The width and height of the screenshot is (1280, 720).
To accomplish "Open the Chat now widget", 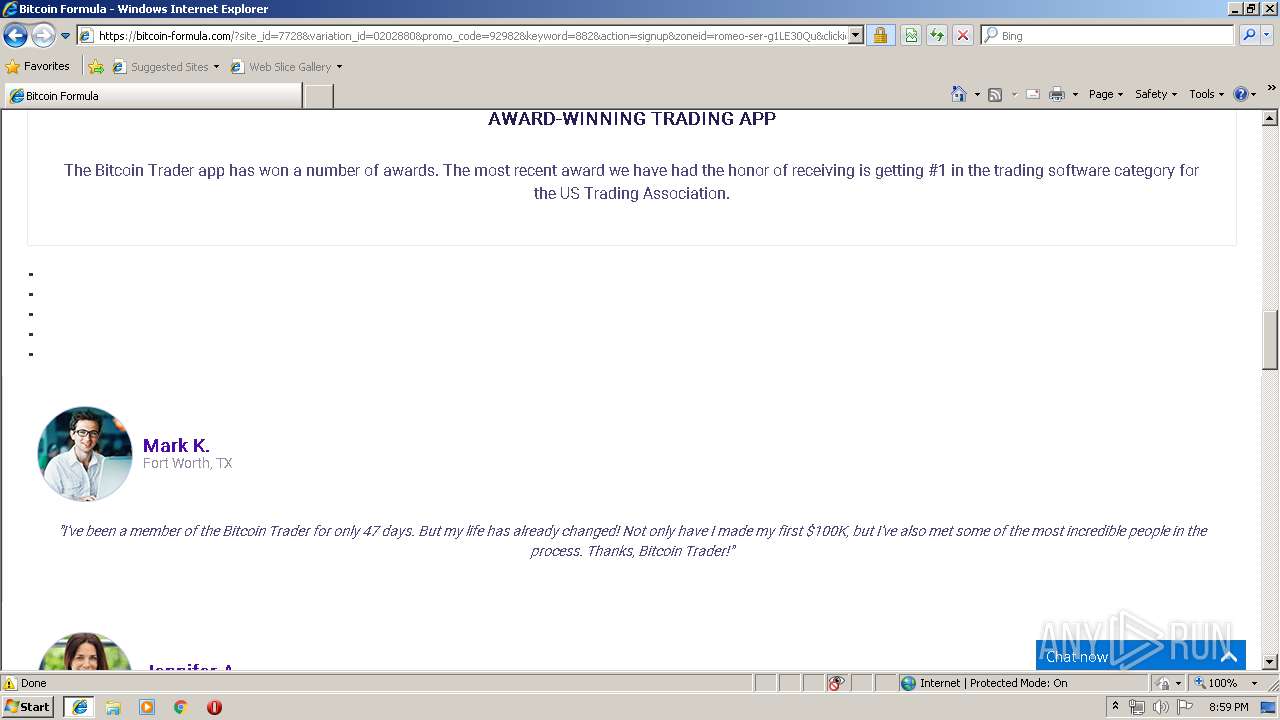I will pyautogui.click(x=1141, y=656).
